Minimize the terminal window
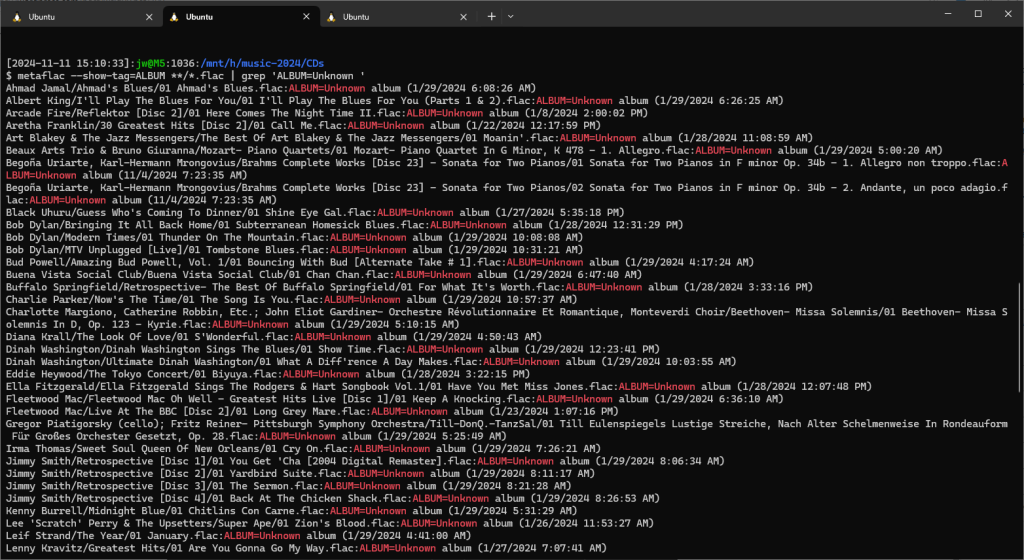 click(x=947, y=14)
